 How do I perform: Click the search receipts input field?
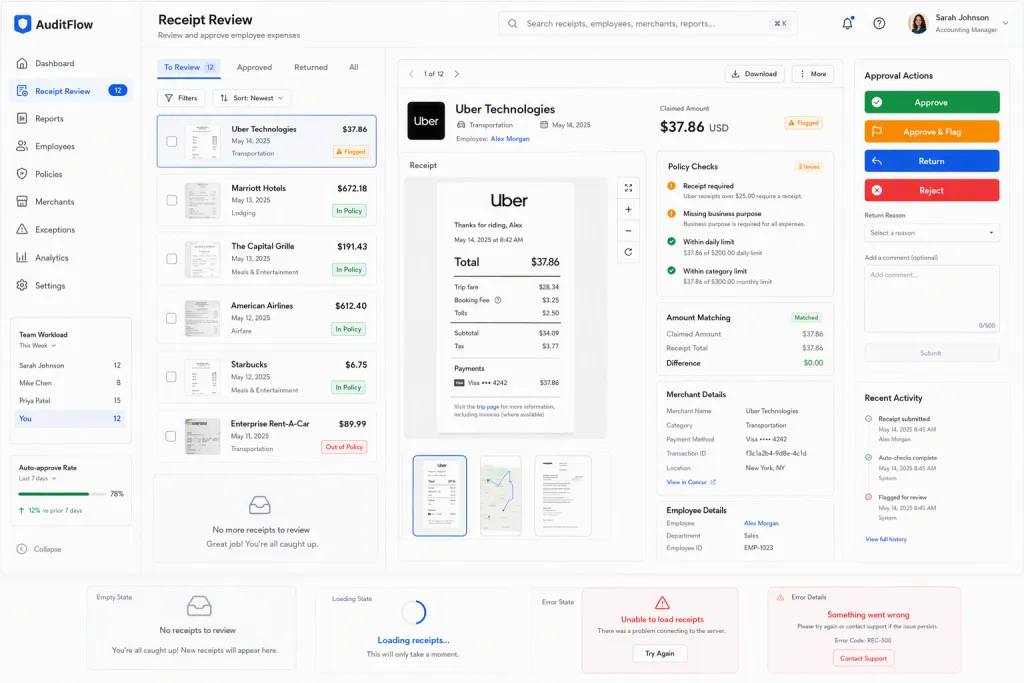tap(648, 24)
